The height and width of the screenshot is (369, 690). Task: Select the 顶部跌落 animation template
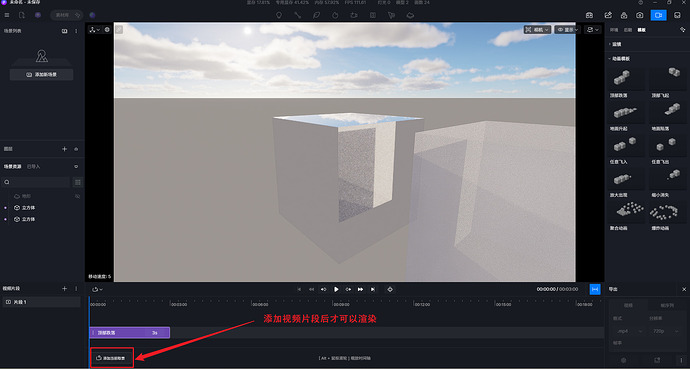pyautogui.click(x=626, y=79)
